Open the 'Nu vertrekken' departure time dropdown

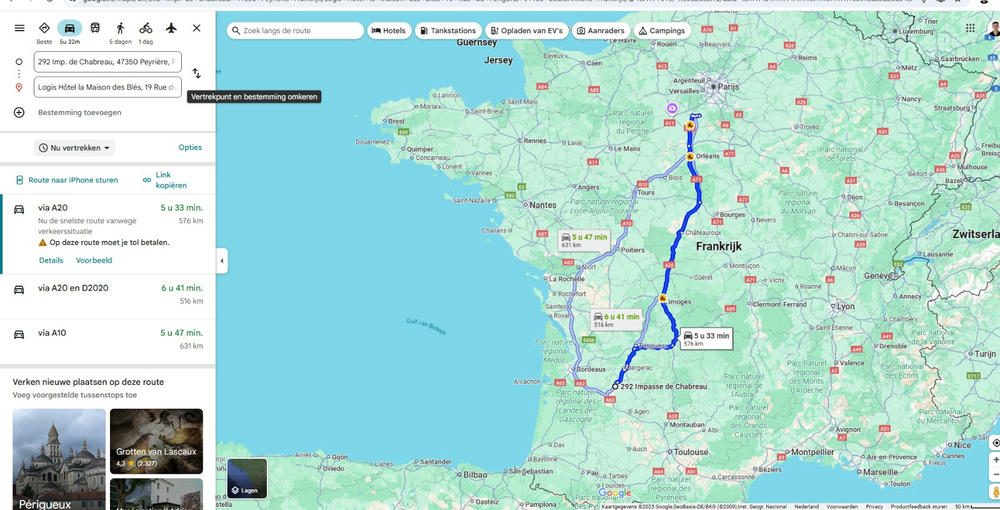coord(75,148)
